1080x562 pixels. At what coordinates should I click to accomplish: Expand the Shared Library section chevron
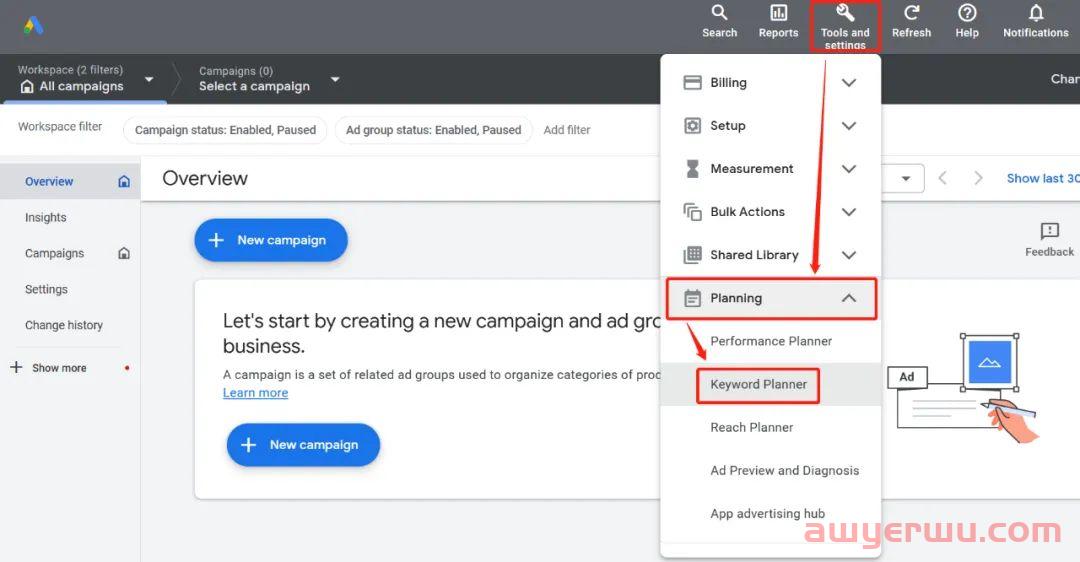click(x=849, y=255)
